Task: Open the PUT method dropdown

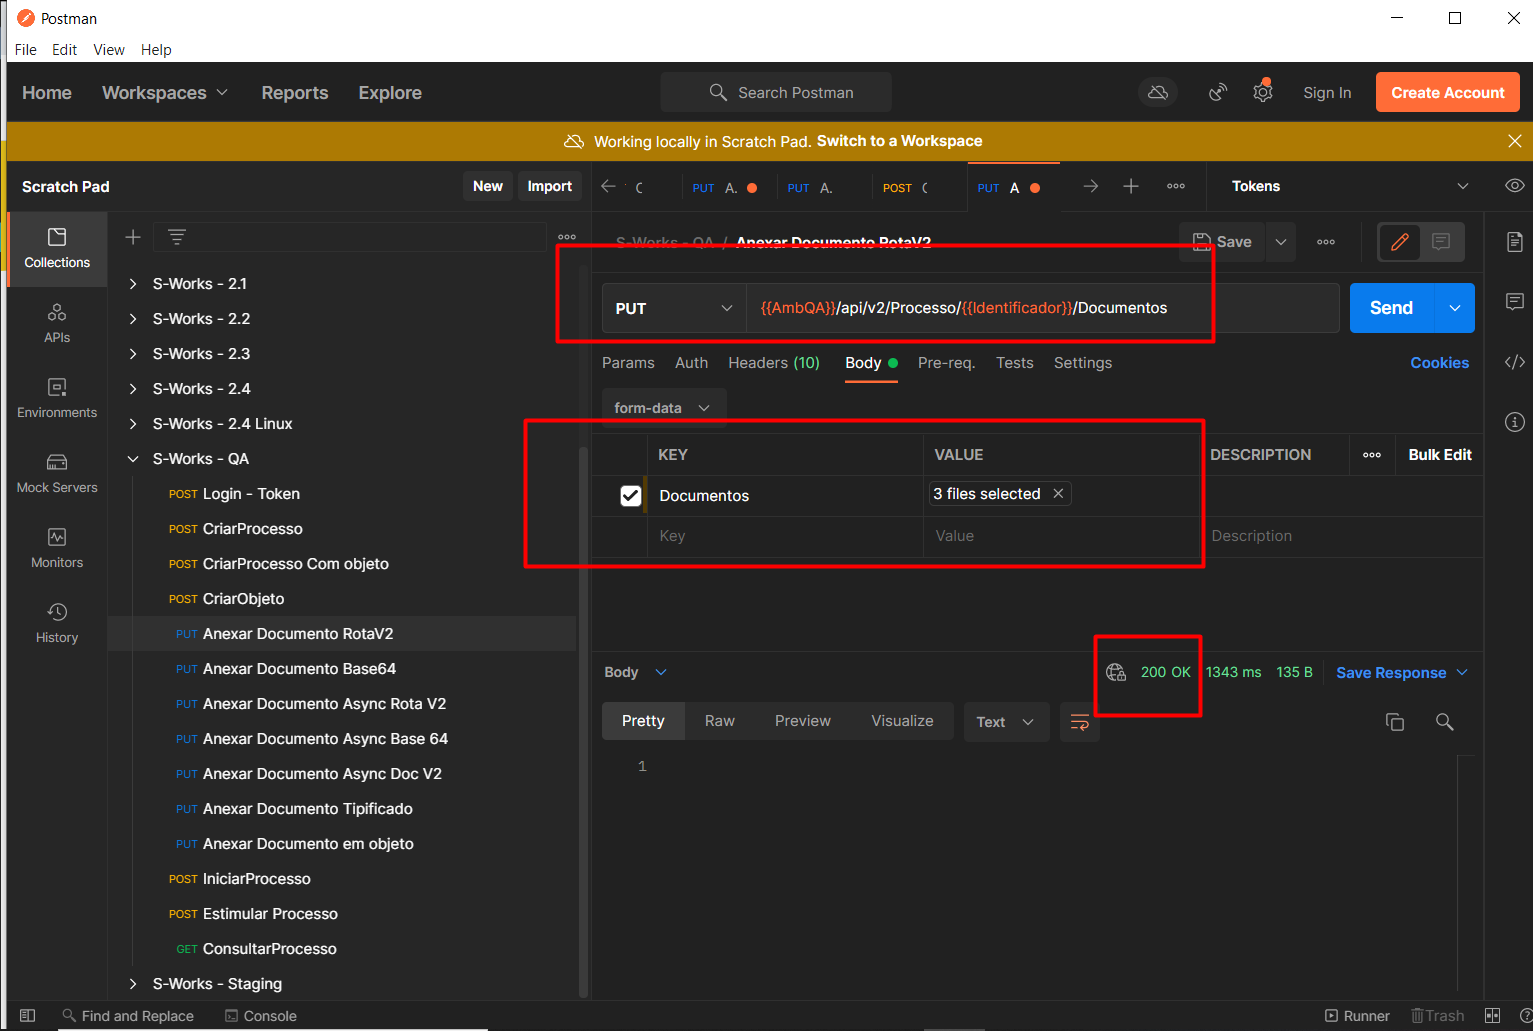Action: coord(675,308)
